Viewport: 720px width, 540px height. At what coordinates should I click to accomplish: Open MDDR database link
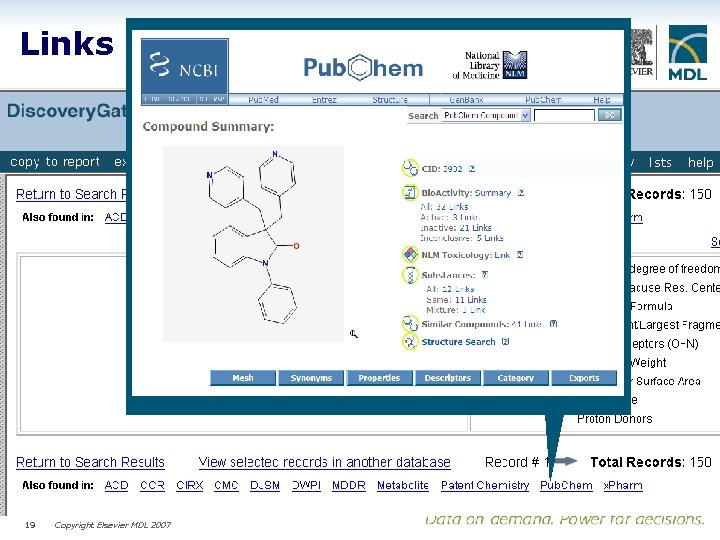pos(349,485)
